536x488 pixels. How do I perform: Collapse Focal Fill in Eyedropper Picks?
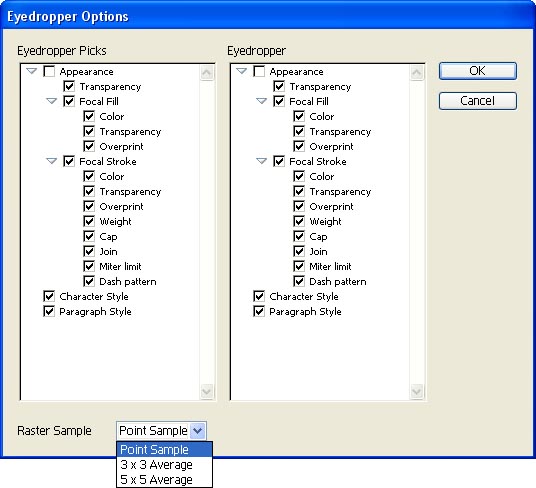click(52, 101)
